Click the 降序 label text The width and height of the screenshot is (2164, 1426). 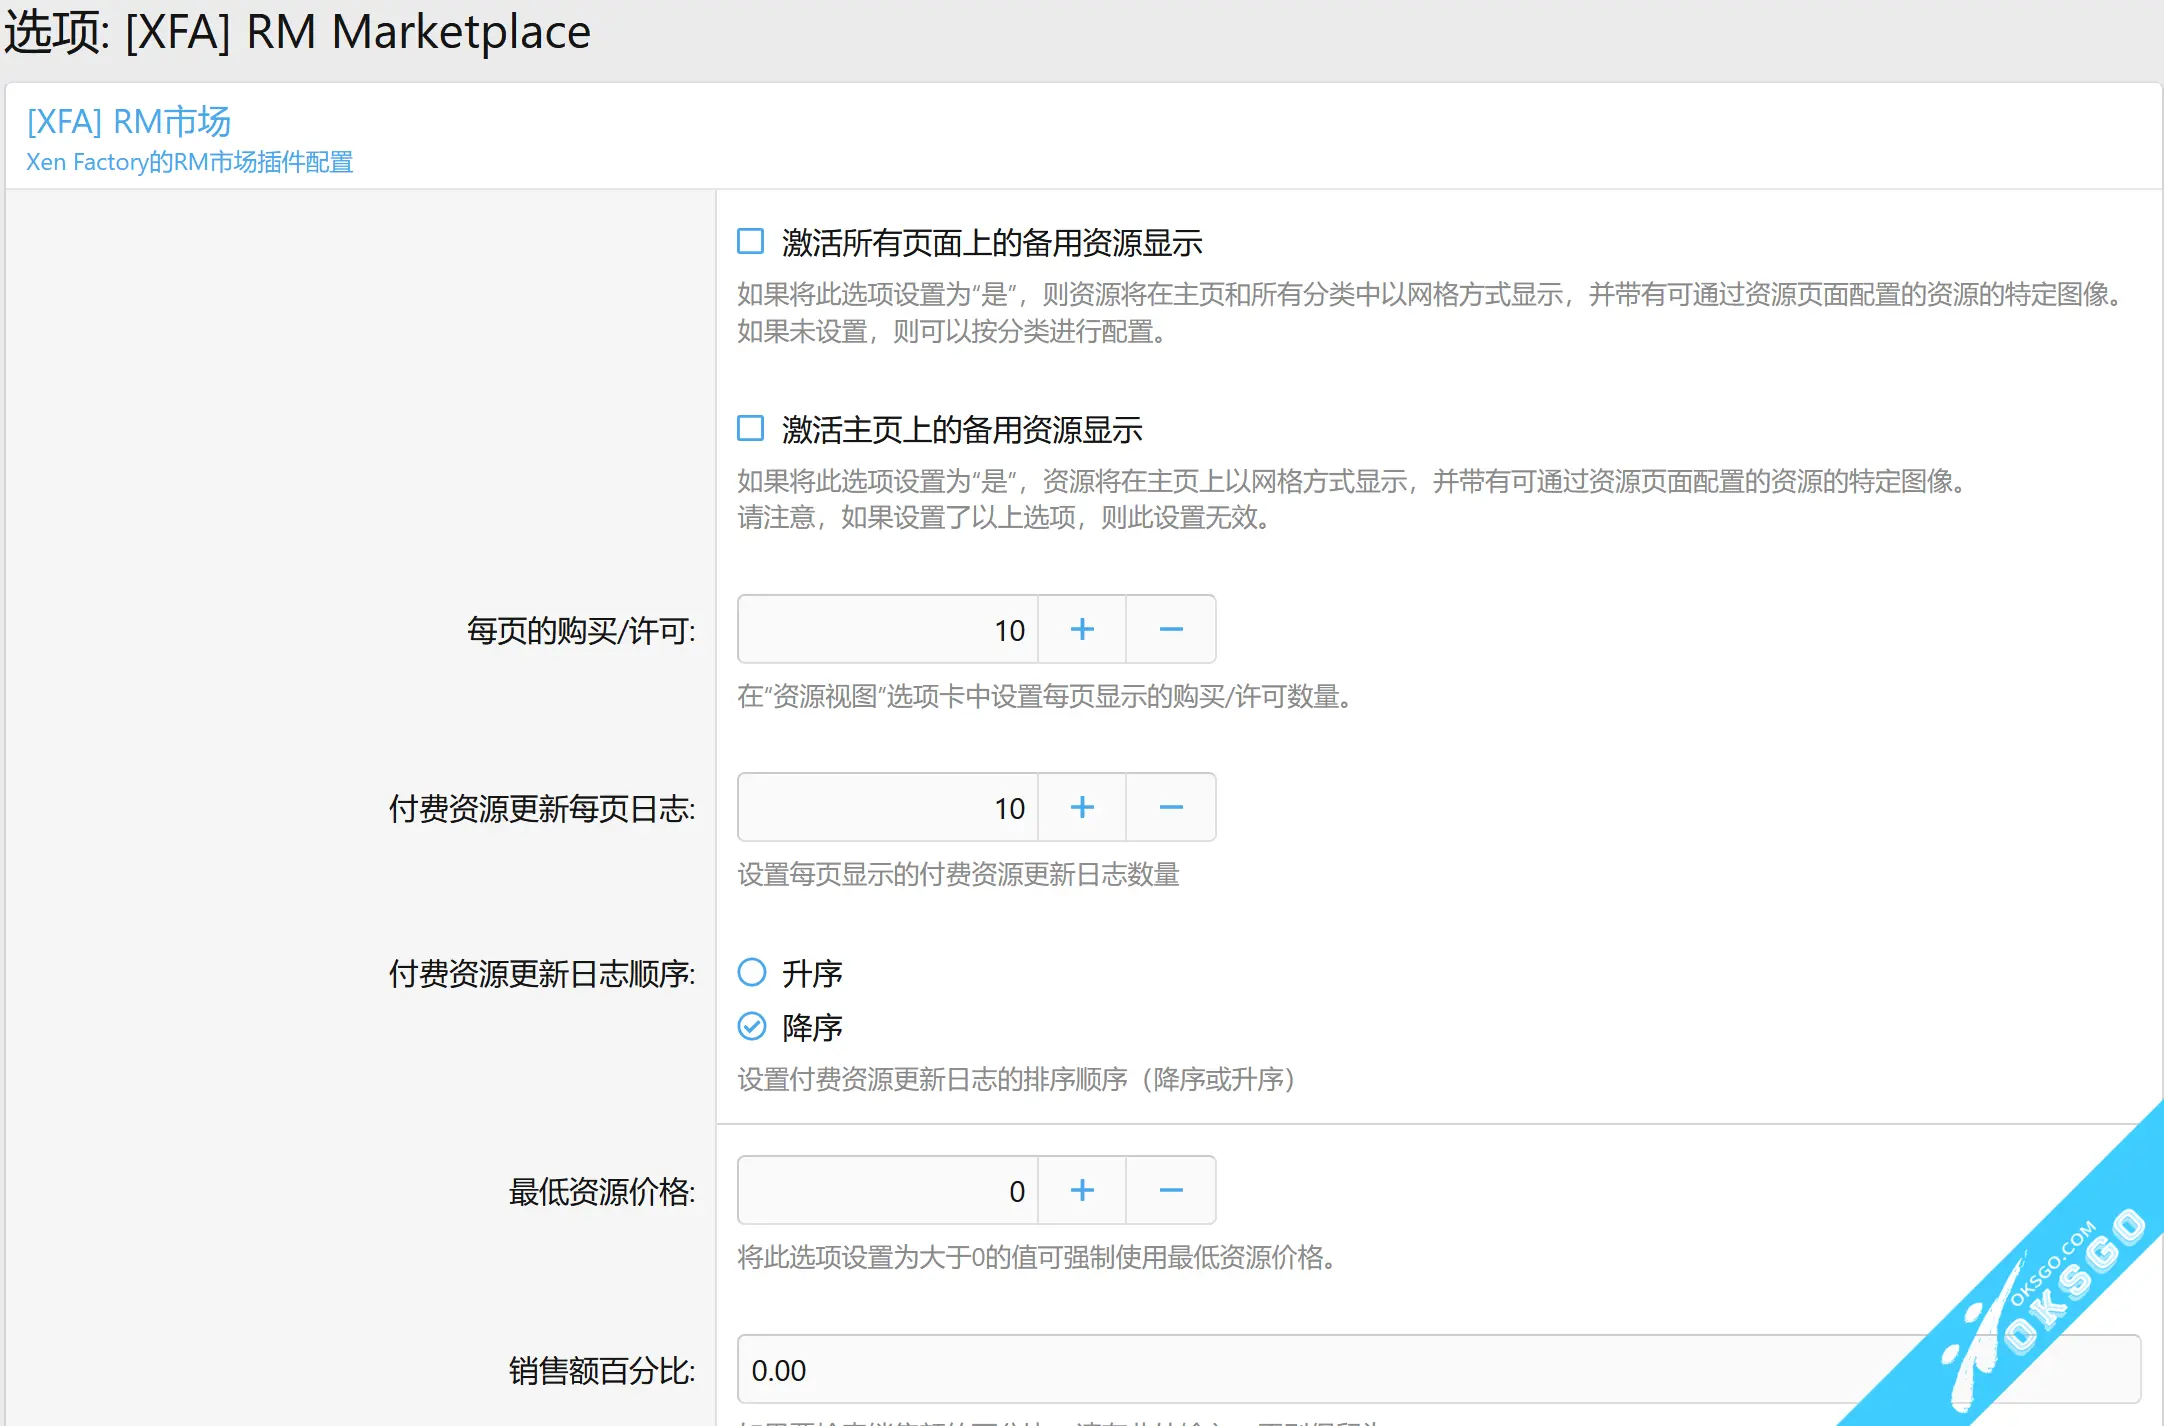(x=812, y=1028)
